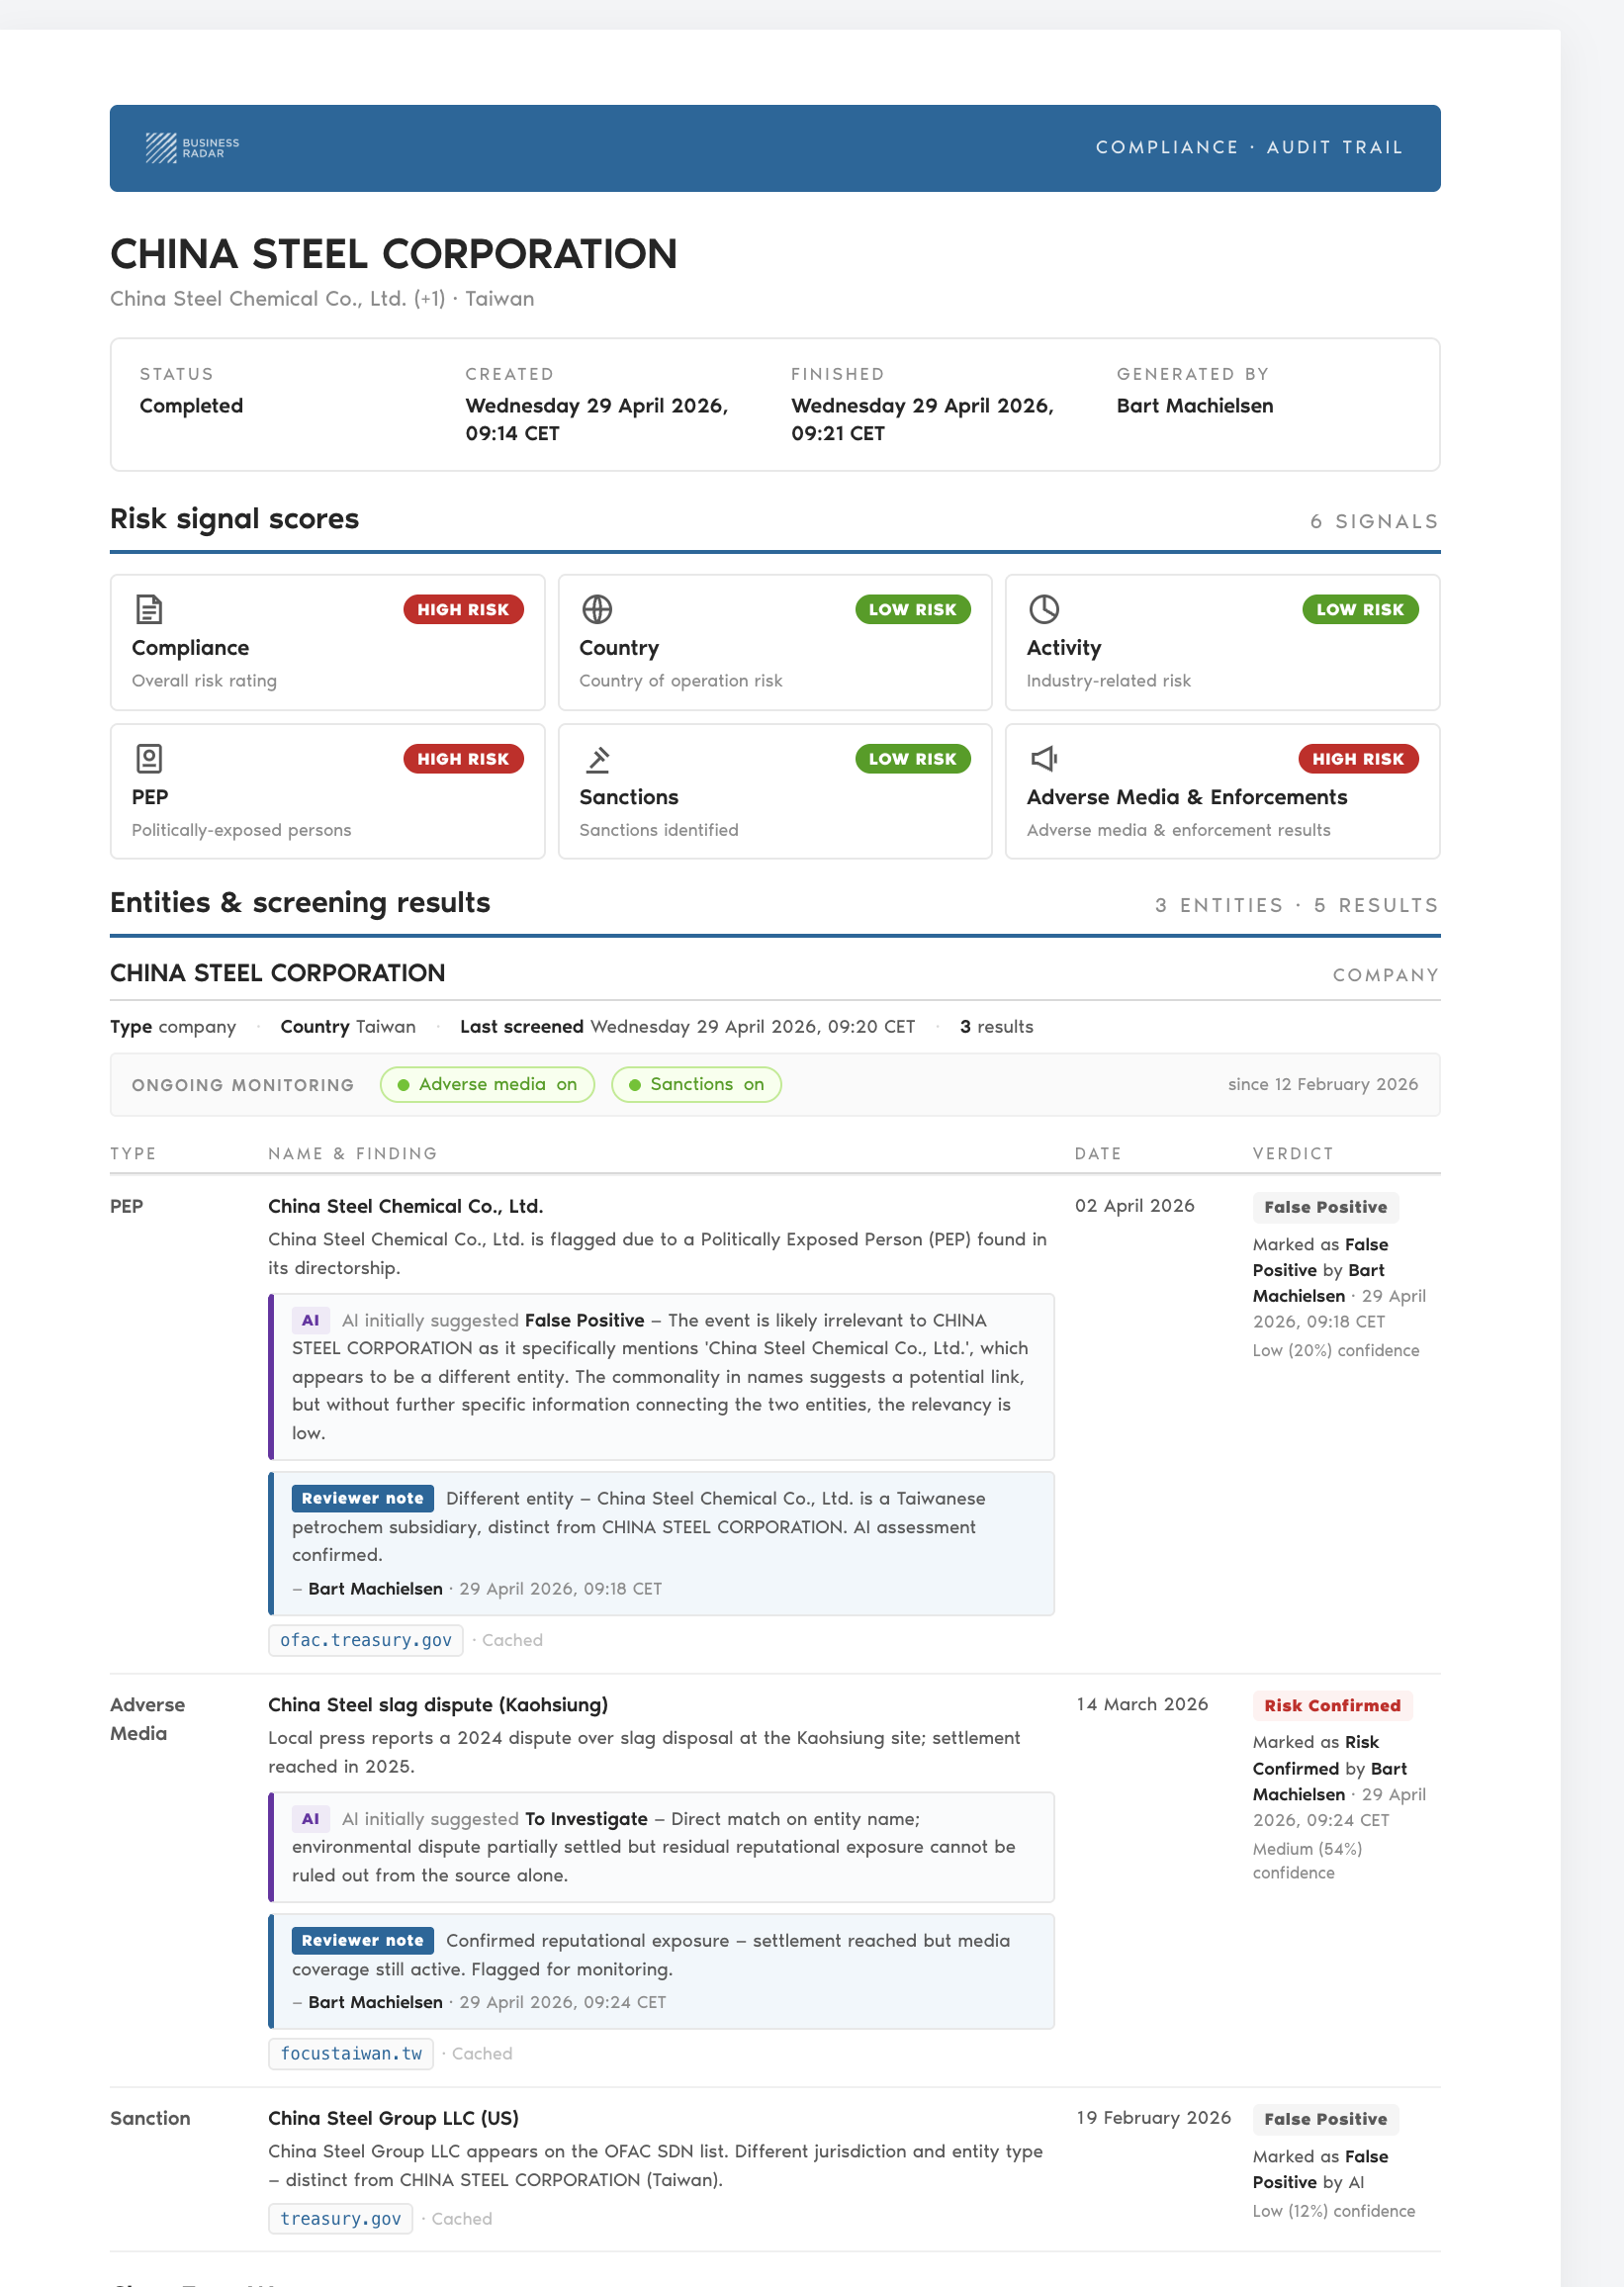Screen dimensions: 1624x2287
Task: Click the China Steel Chemical Co., Ltd. finding title
Action: coord(405,1206)
